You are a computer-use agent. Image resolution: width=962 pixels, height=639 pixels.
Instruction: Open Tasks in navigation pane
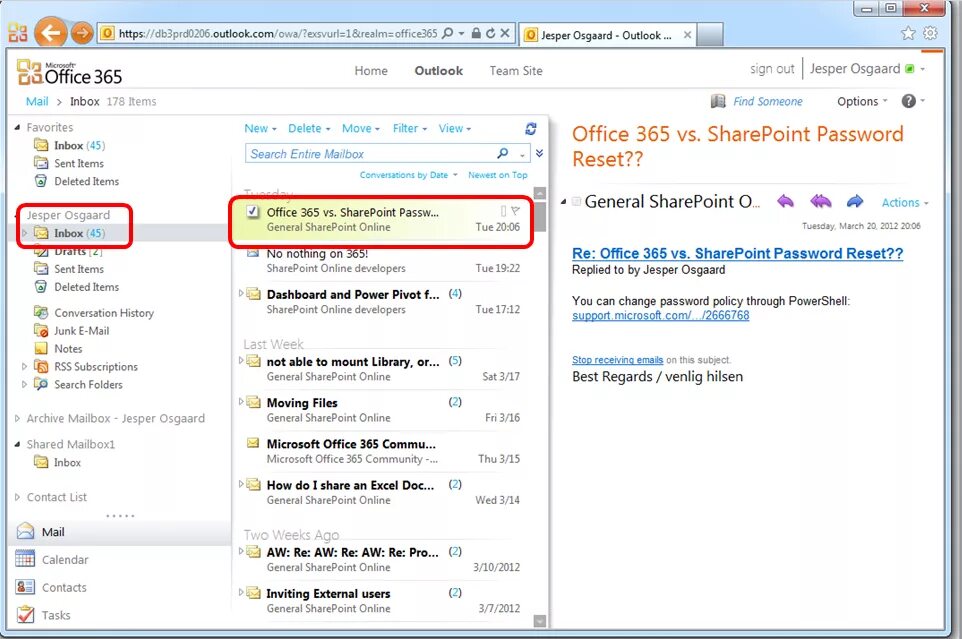tap(56, 614)
